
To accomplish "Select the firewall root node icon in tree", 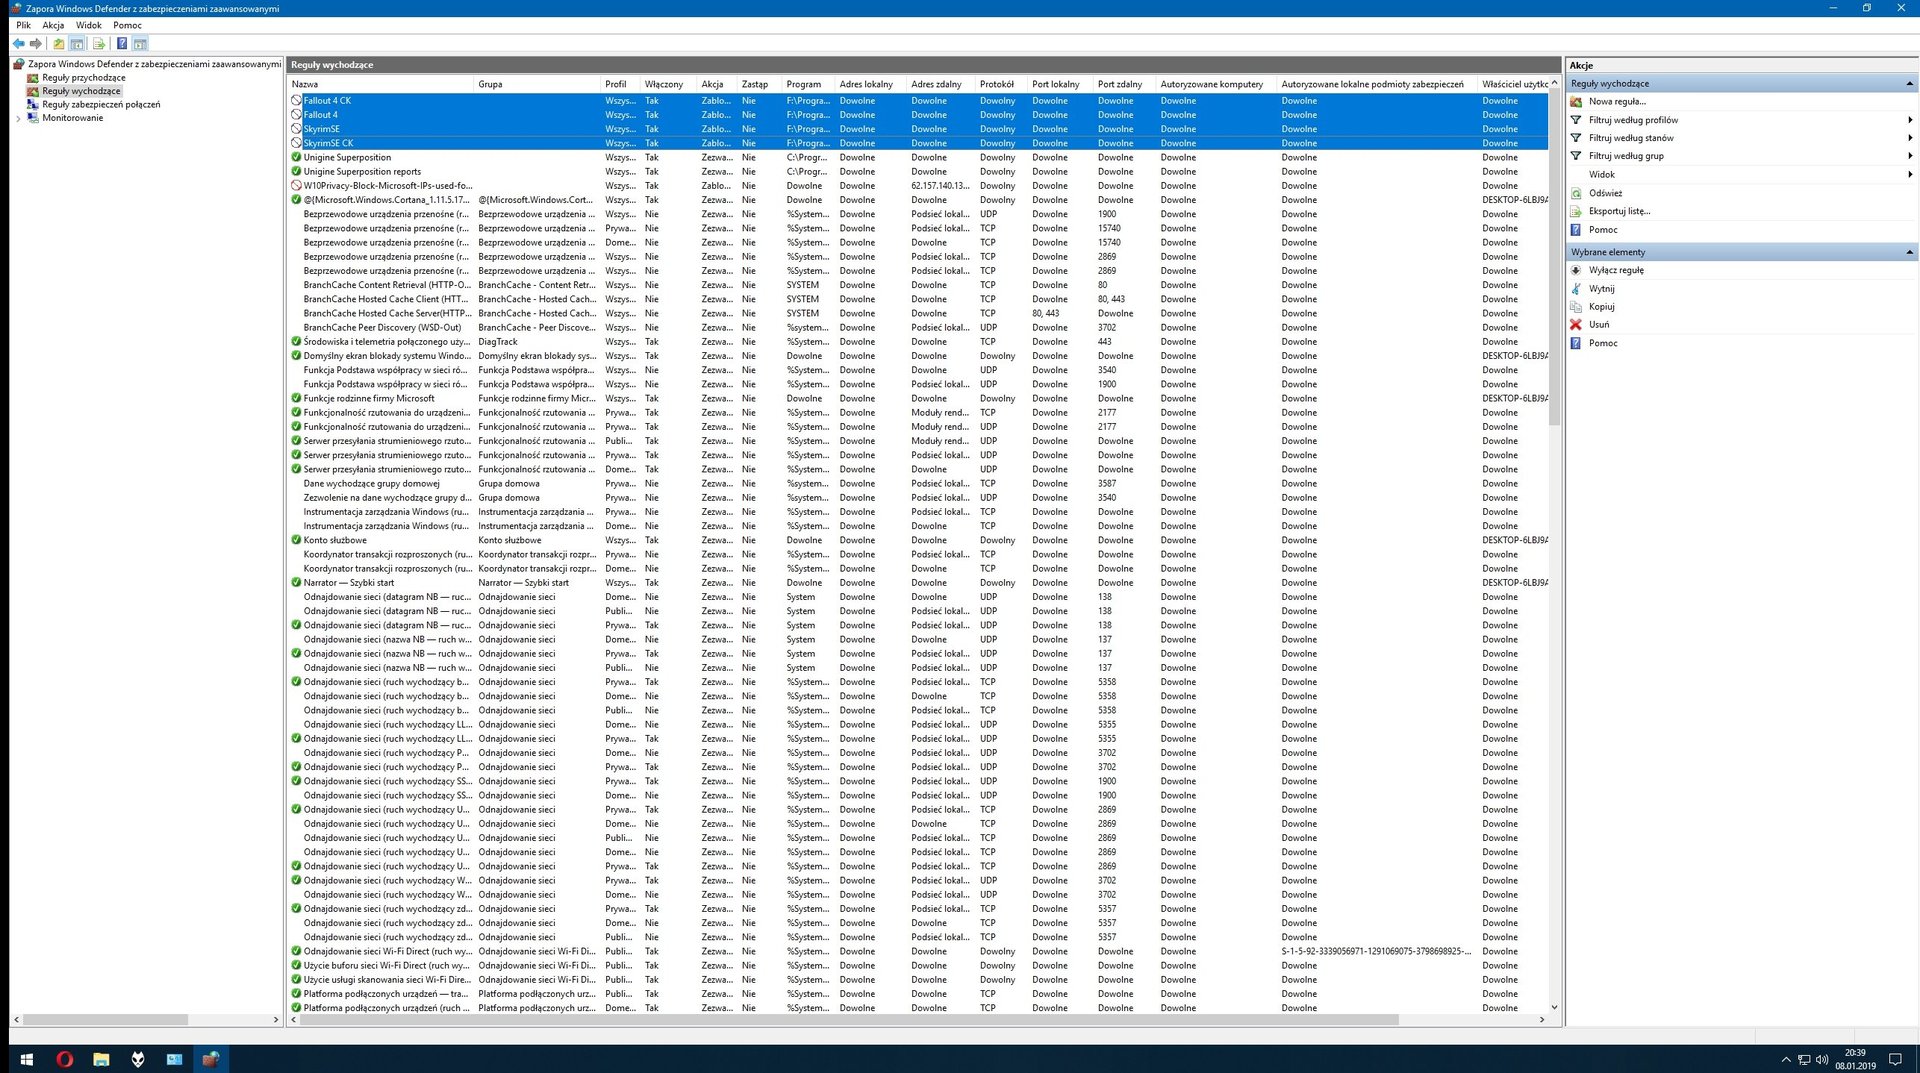I will [x=19, y=64].
